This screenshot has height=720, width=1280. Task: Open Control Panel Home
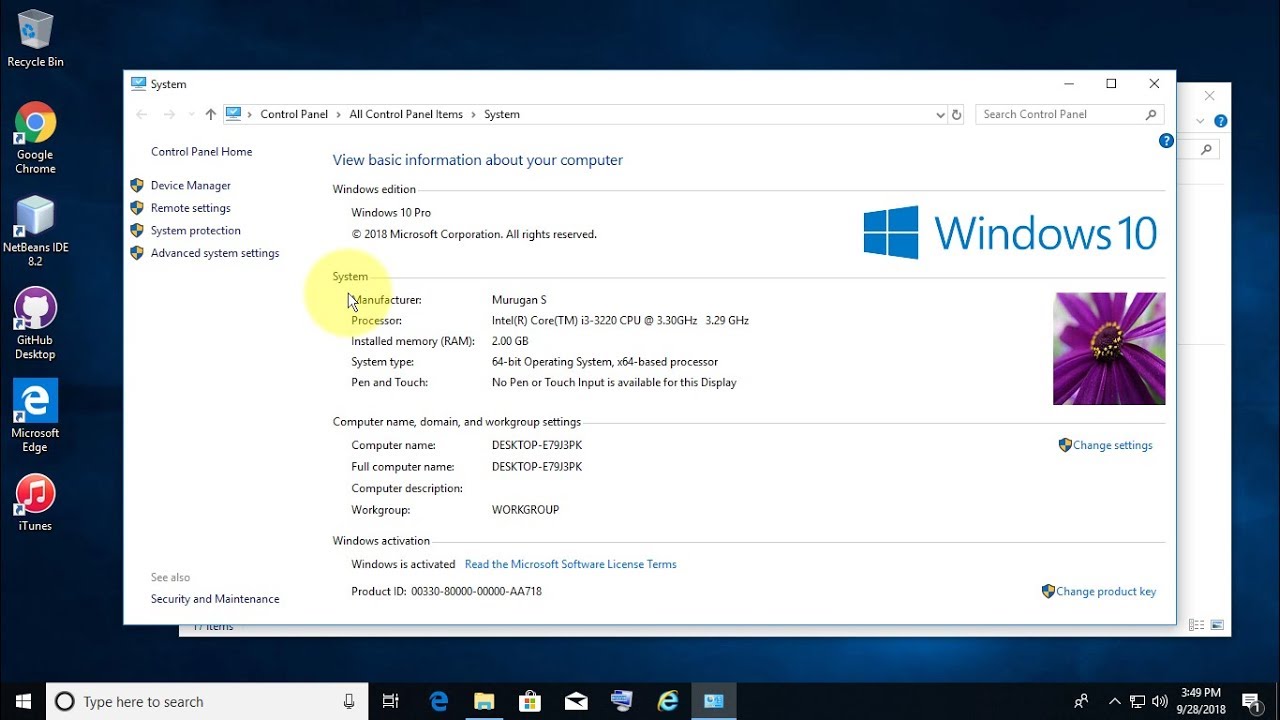[x=201, y=152]
